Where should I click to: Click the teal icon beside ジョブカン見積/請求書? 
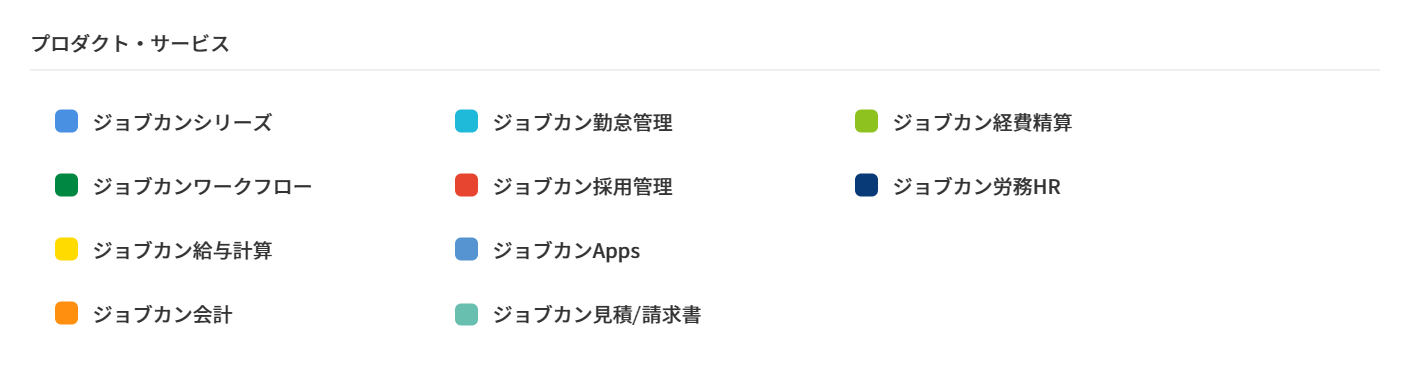click(x=466, y=314)
